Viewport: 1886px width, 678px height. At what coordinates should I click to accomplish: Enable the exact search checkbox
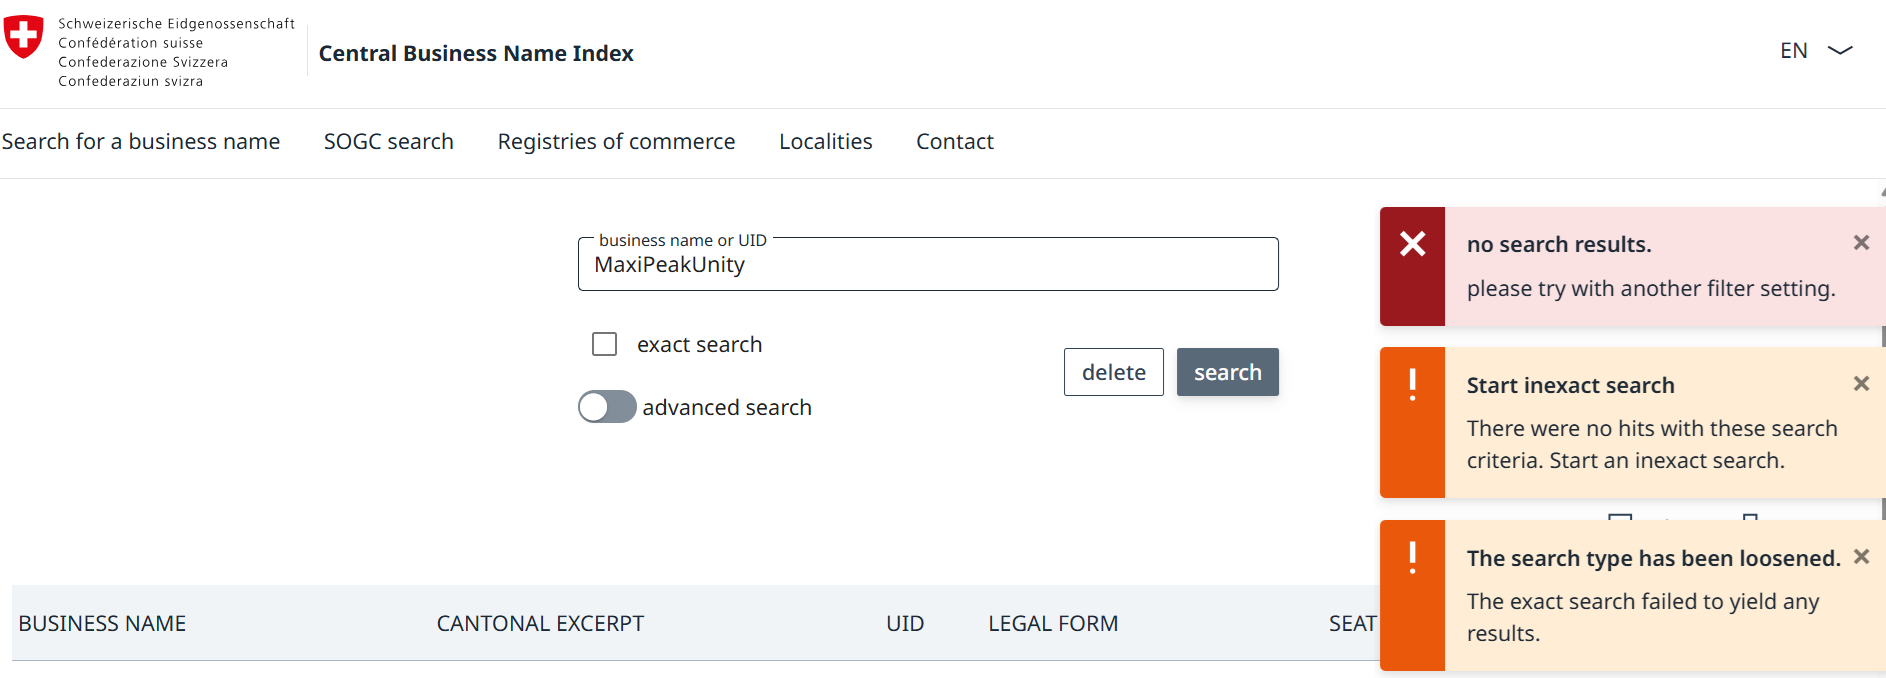click(x=605, y=345)
